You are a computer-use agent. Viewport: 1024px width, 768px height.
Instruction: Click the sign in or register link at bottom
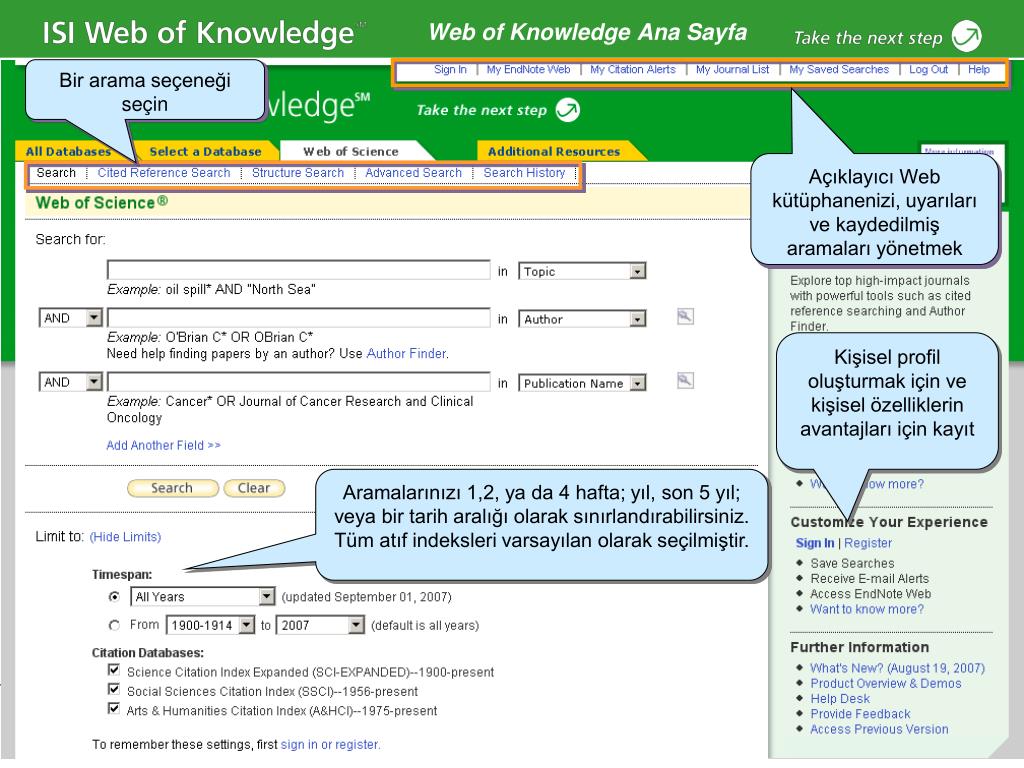pyautogui.click(x=330, y=744)
